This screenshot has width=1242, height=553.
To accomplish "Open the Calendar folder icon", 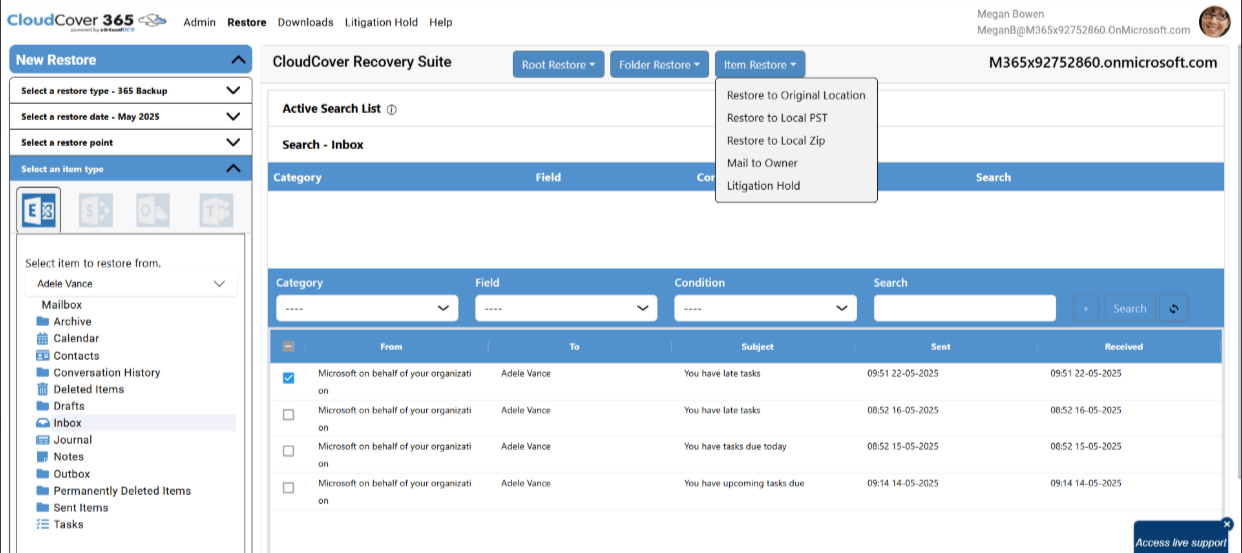I will point(43,338).
